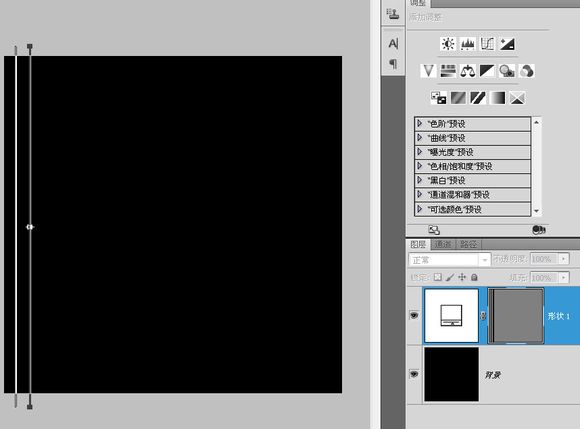Open the Character panel icon
Image resolution: width=580 pixels, height=429 pixels.
(393, 44)
